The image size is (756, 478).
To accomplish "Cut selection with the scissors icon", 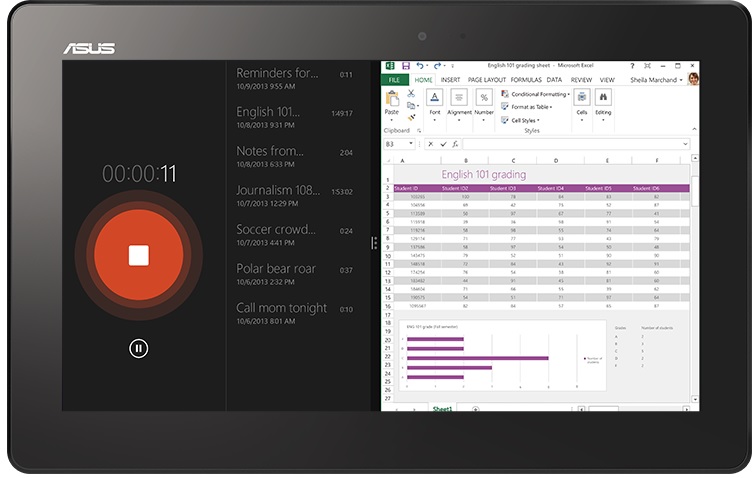I will click(x=411, y=94).
